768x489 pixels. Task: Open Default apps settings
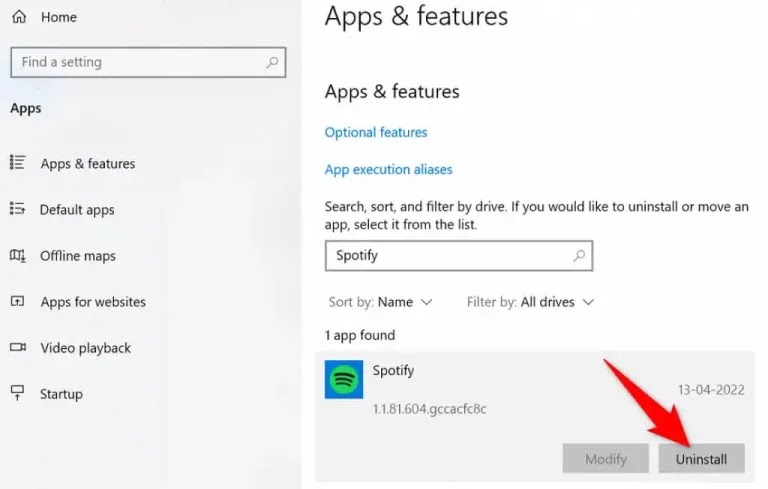(x=77, y=210)
